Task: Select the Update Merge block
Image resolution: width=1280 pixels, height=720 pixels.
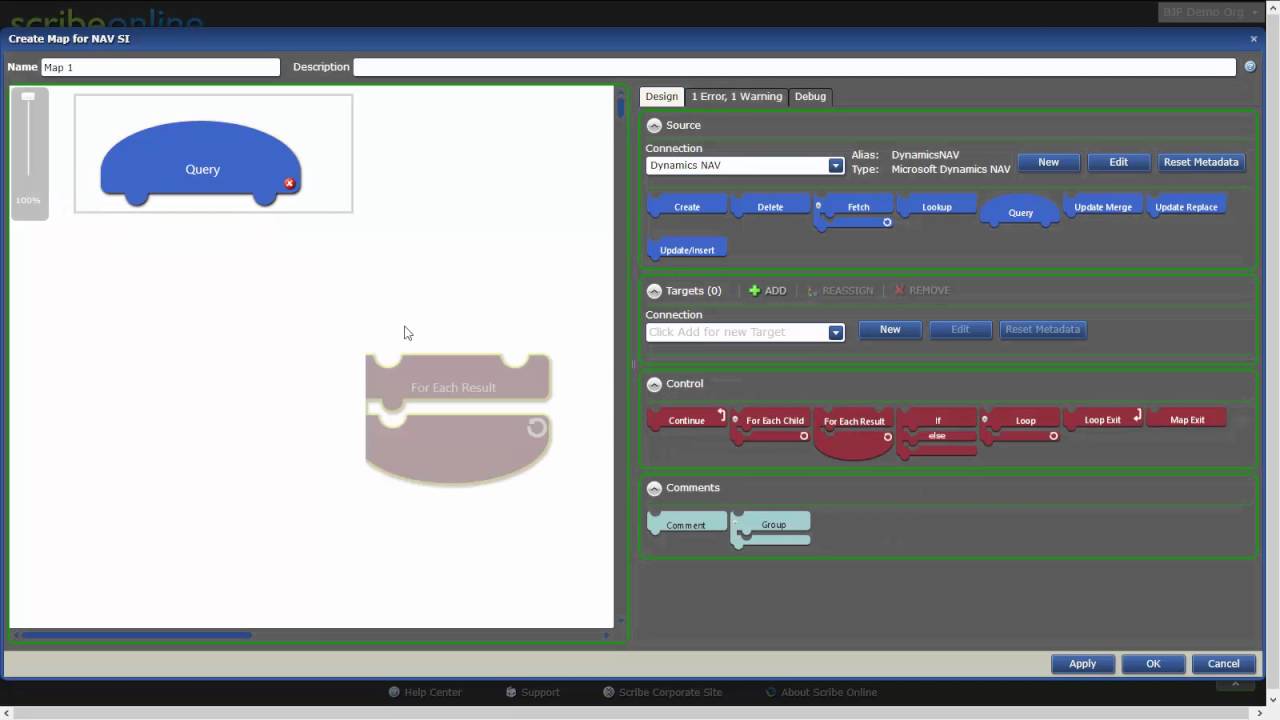Action: pos(1103,207)
